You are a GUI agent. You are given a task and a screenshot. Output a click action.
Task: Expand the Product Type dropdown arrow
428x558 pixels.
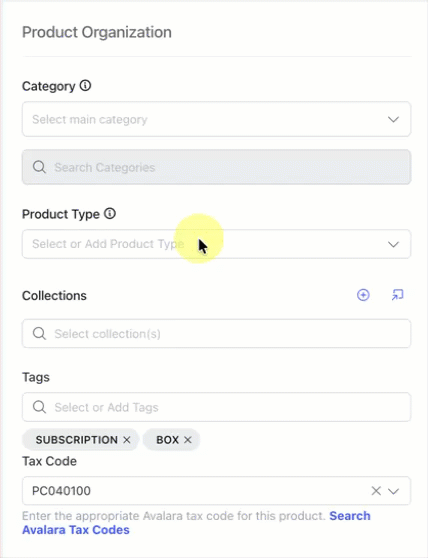pos(393,244)
